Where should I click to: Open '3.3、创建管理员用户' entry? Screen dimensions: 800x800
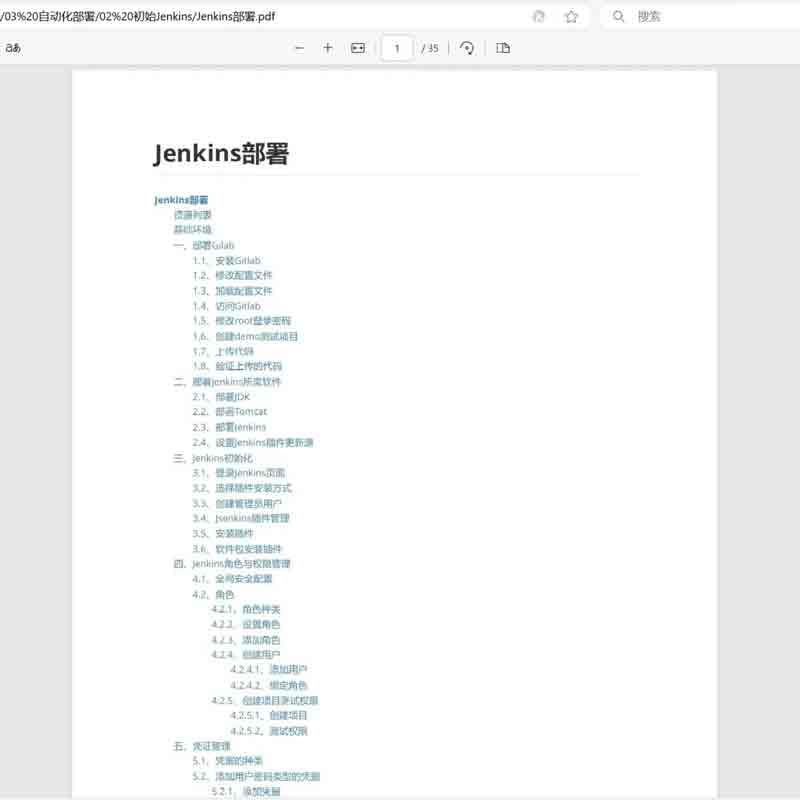coord(237,504)
